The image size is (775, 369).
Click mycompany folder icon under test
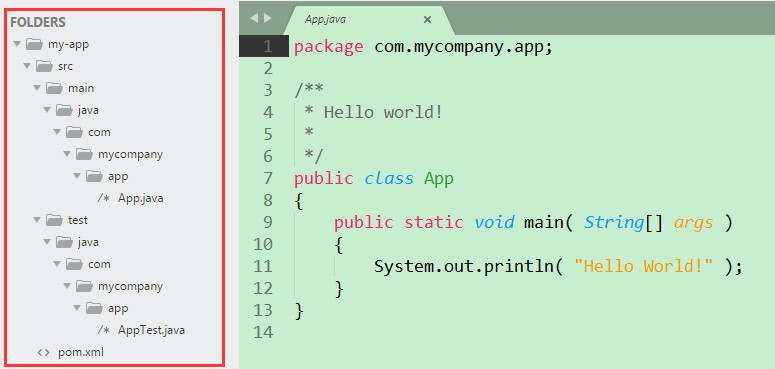pos(84,286)
